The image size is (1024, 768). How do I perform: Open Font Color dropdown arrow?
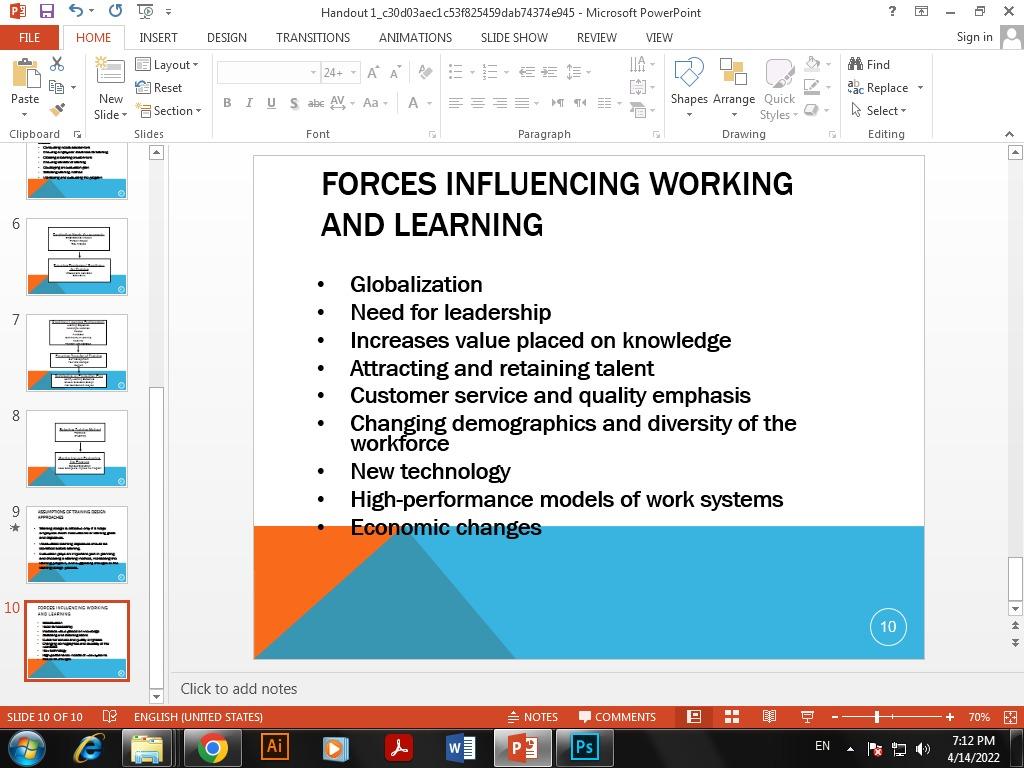429,103
